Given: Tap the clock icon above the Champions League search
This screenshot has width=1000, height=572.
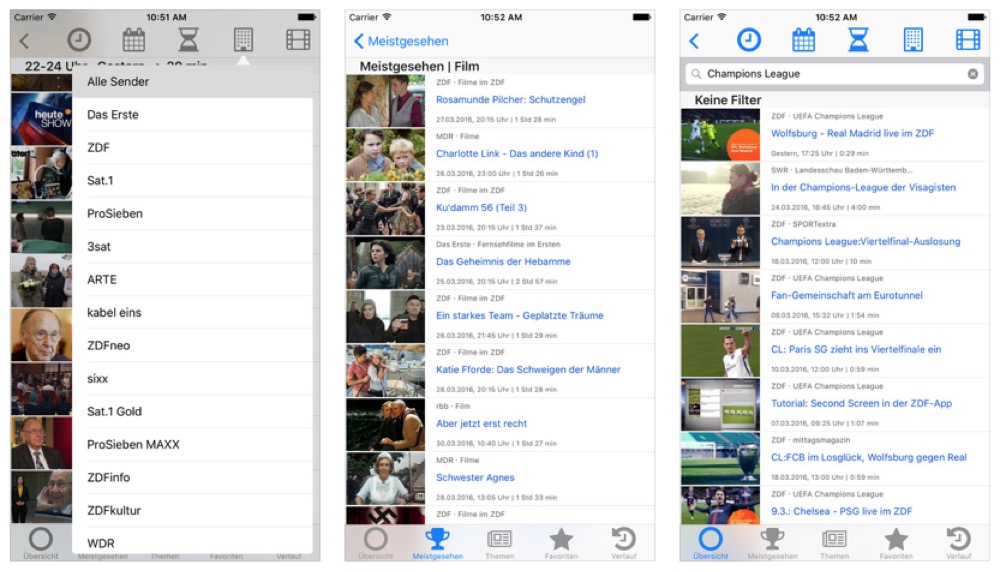Looking at the screenshot, I should [748, 40].
